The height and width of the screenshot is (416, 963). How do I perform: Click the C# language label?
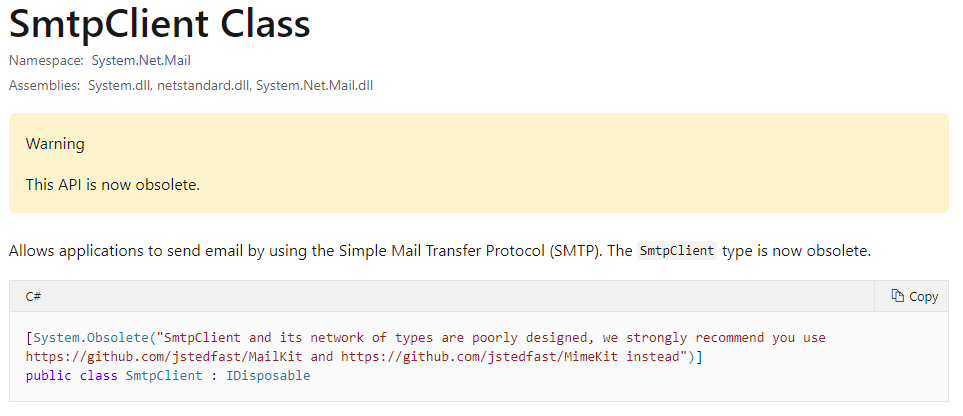33,296
